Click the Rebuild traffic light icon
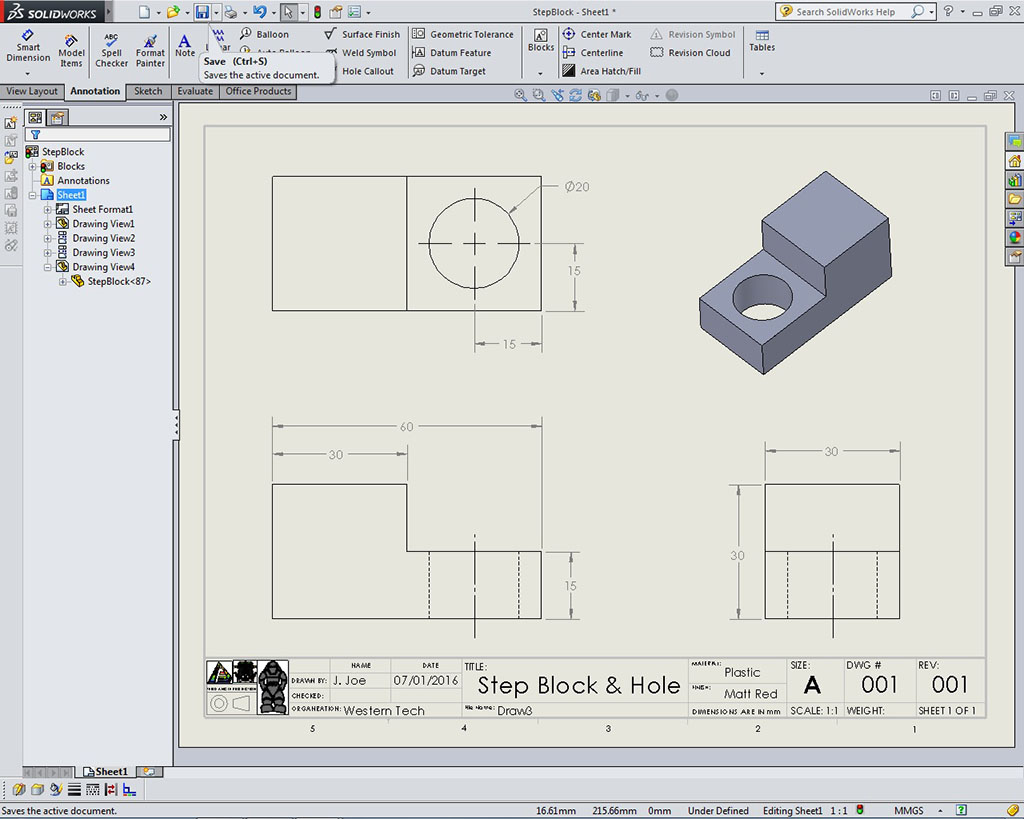 317,12
